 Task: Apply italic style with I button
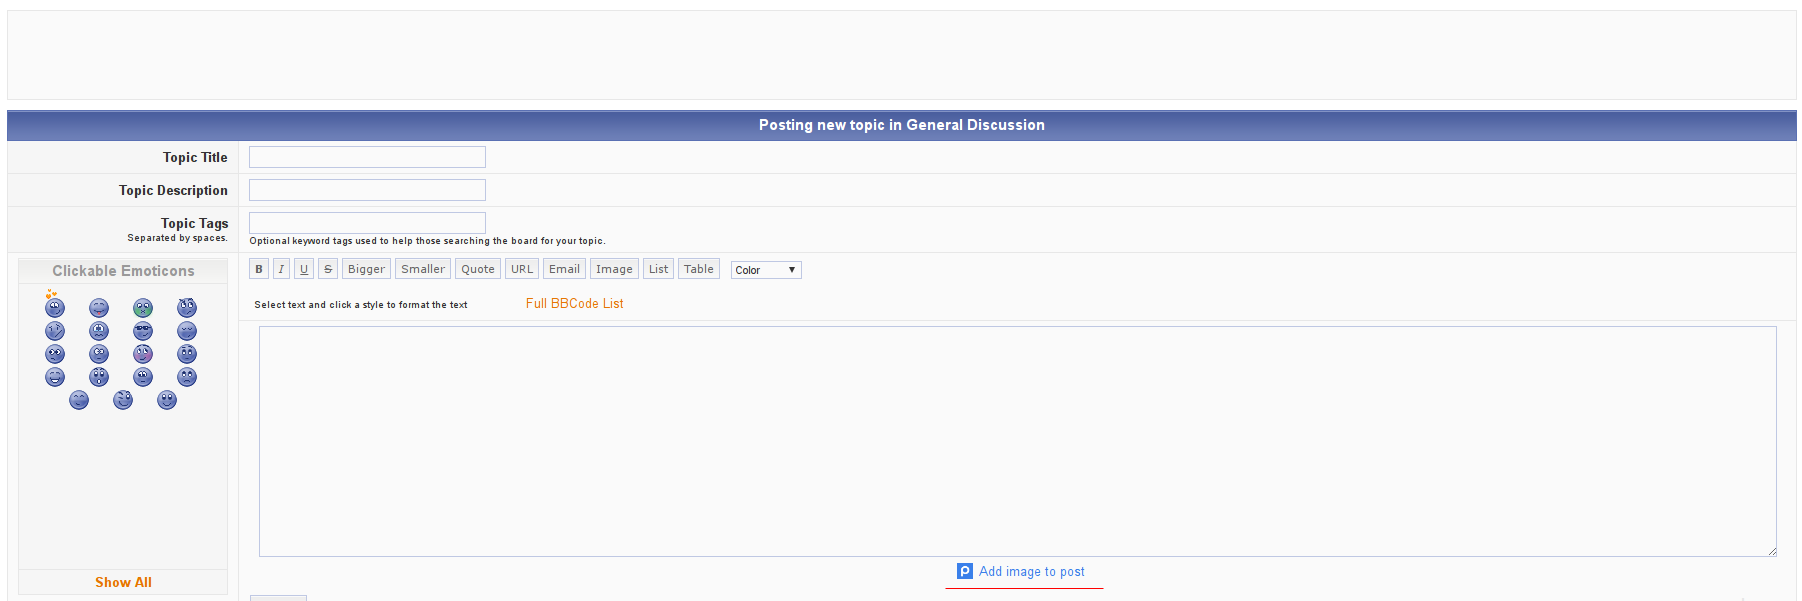[x=281, y=269]
